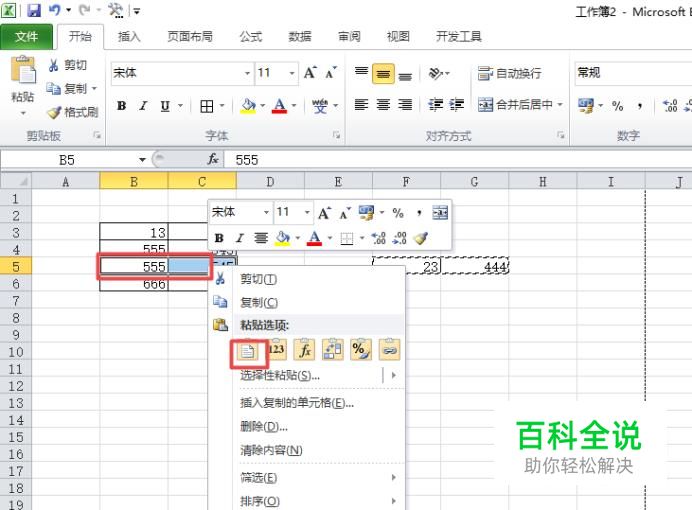Open ribbon font size dropdown 11

click(292, 73)
